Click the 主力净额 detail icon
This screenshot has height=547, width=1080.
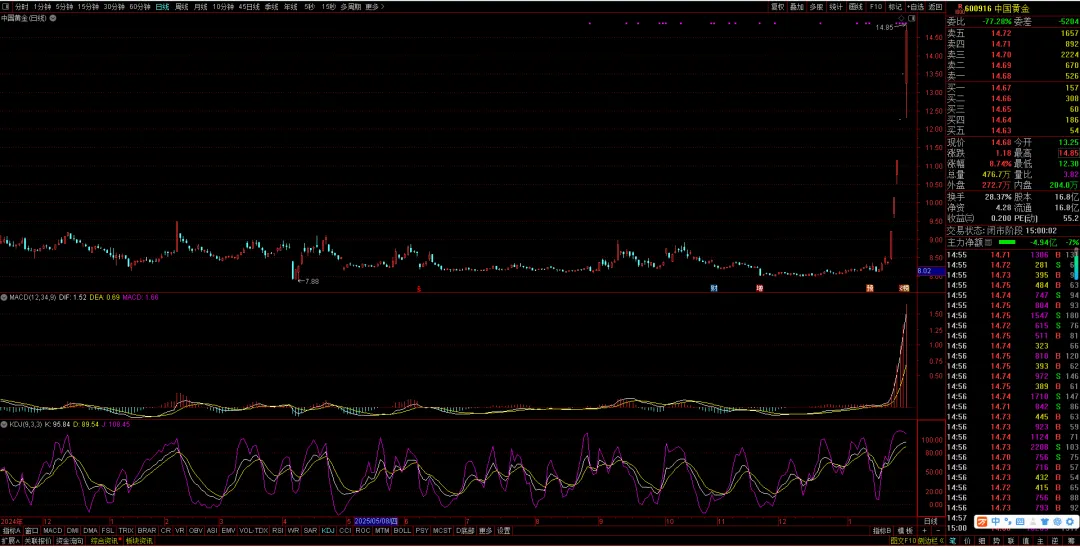(988, 242)
